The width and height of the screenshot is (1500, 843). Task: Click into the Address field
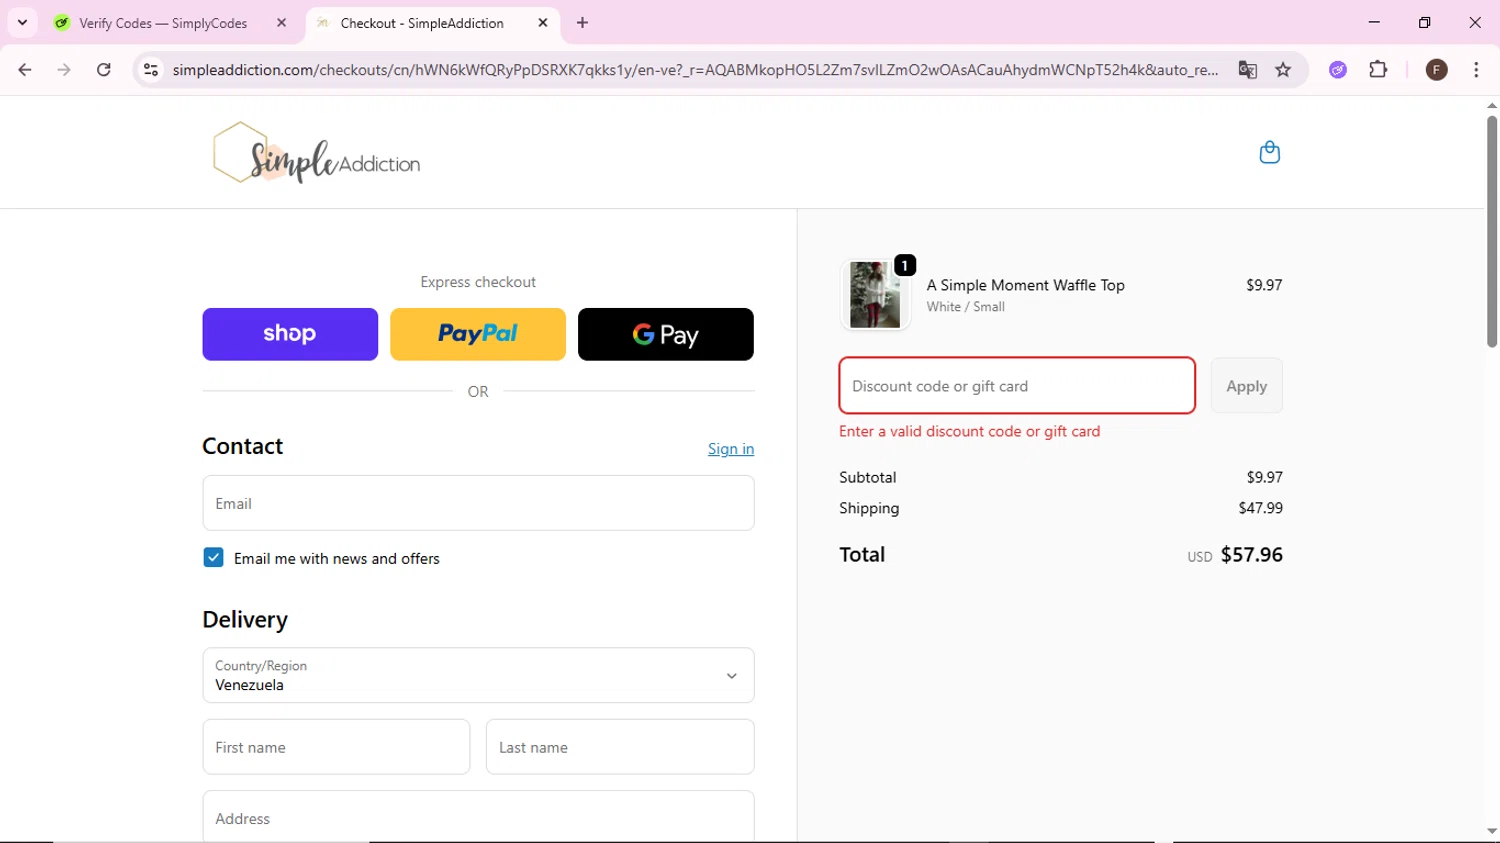point(478,817)
